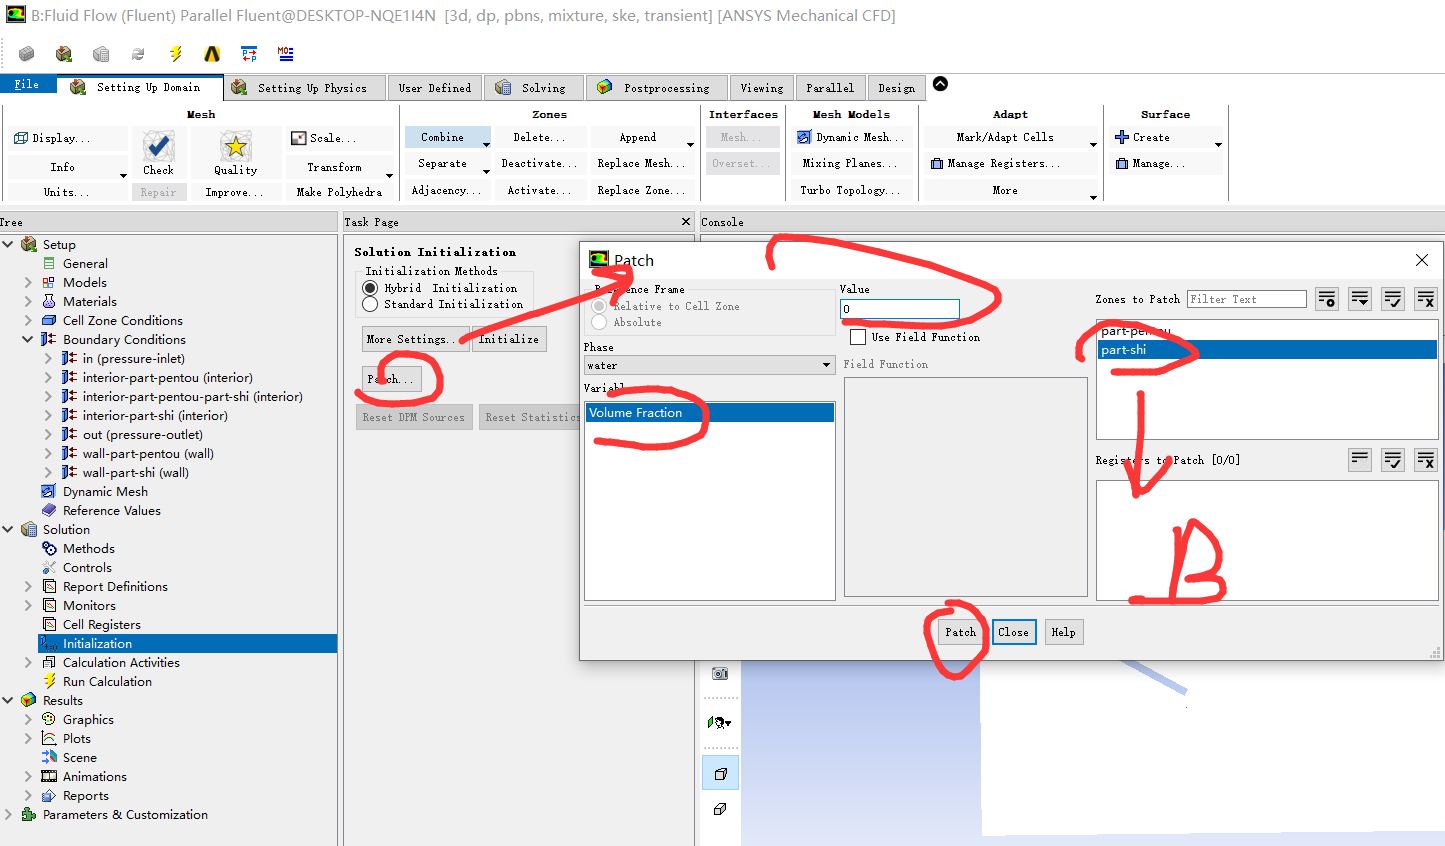Image resolution: width=1445 pixels, height=846 pixels.
Task: Click Help button in Patch dialog
Action: point(1063,632)
